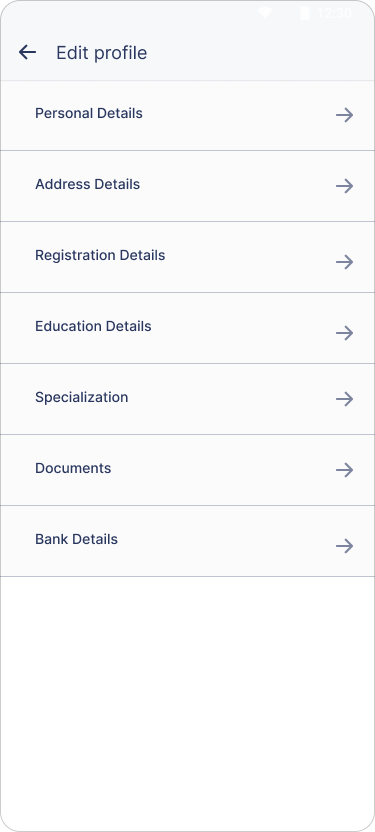
Task: Select the Bank Details row
Action: pos(187,542)
